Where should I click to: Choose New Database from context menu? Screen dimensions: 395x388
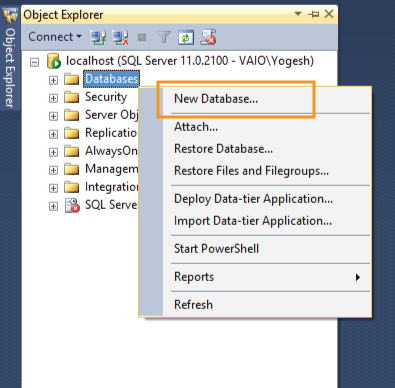216,99
